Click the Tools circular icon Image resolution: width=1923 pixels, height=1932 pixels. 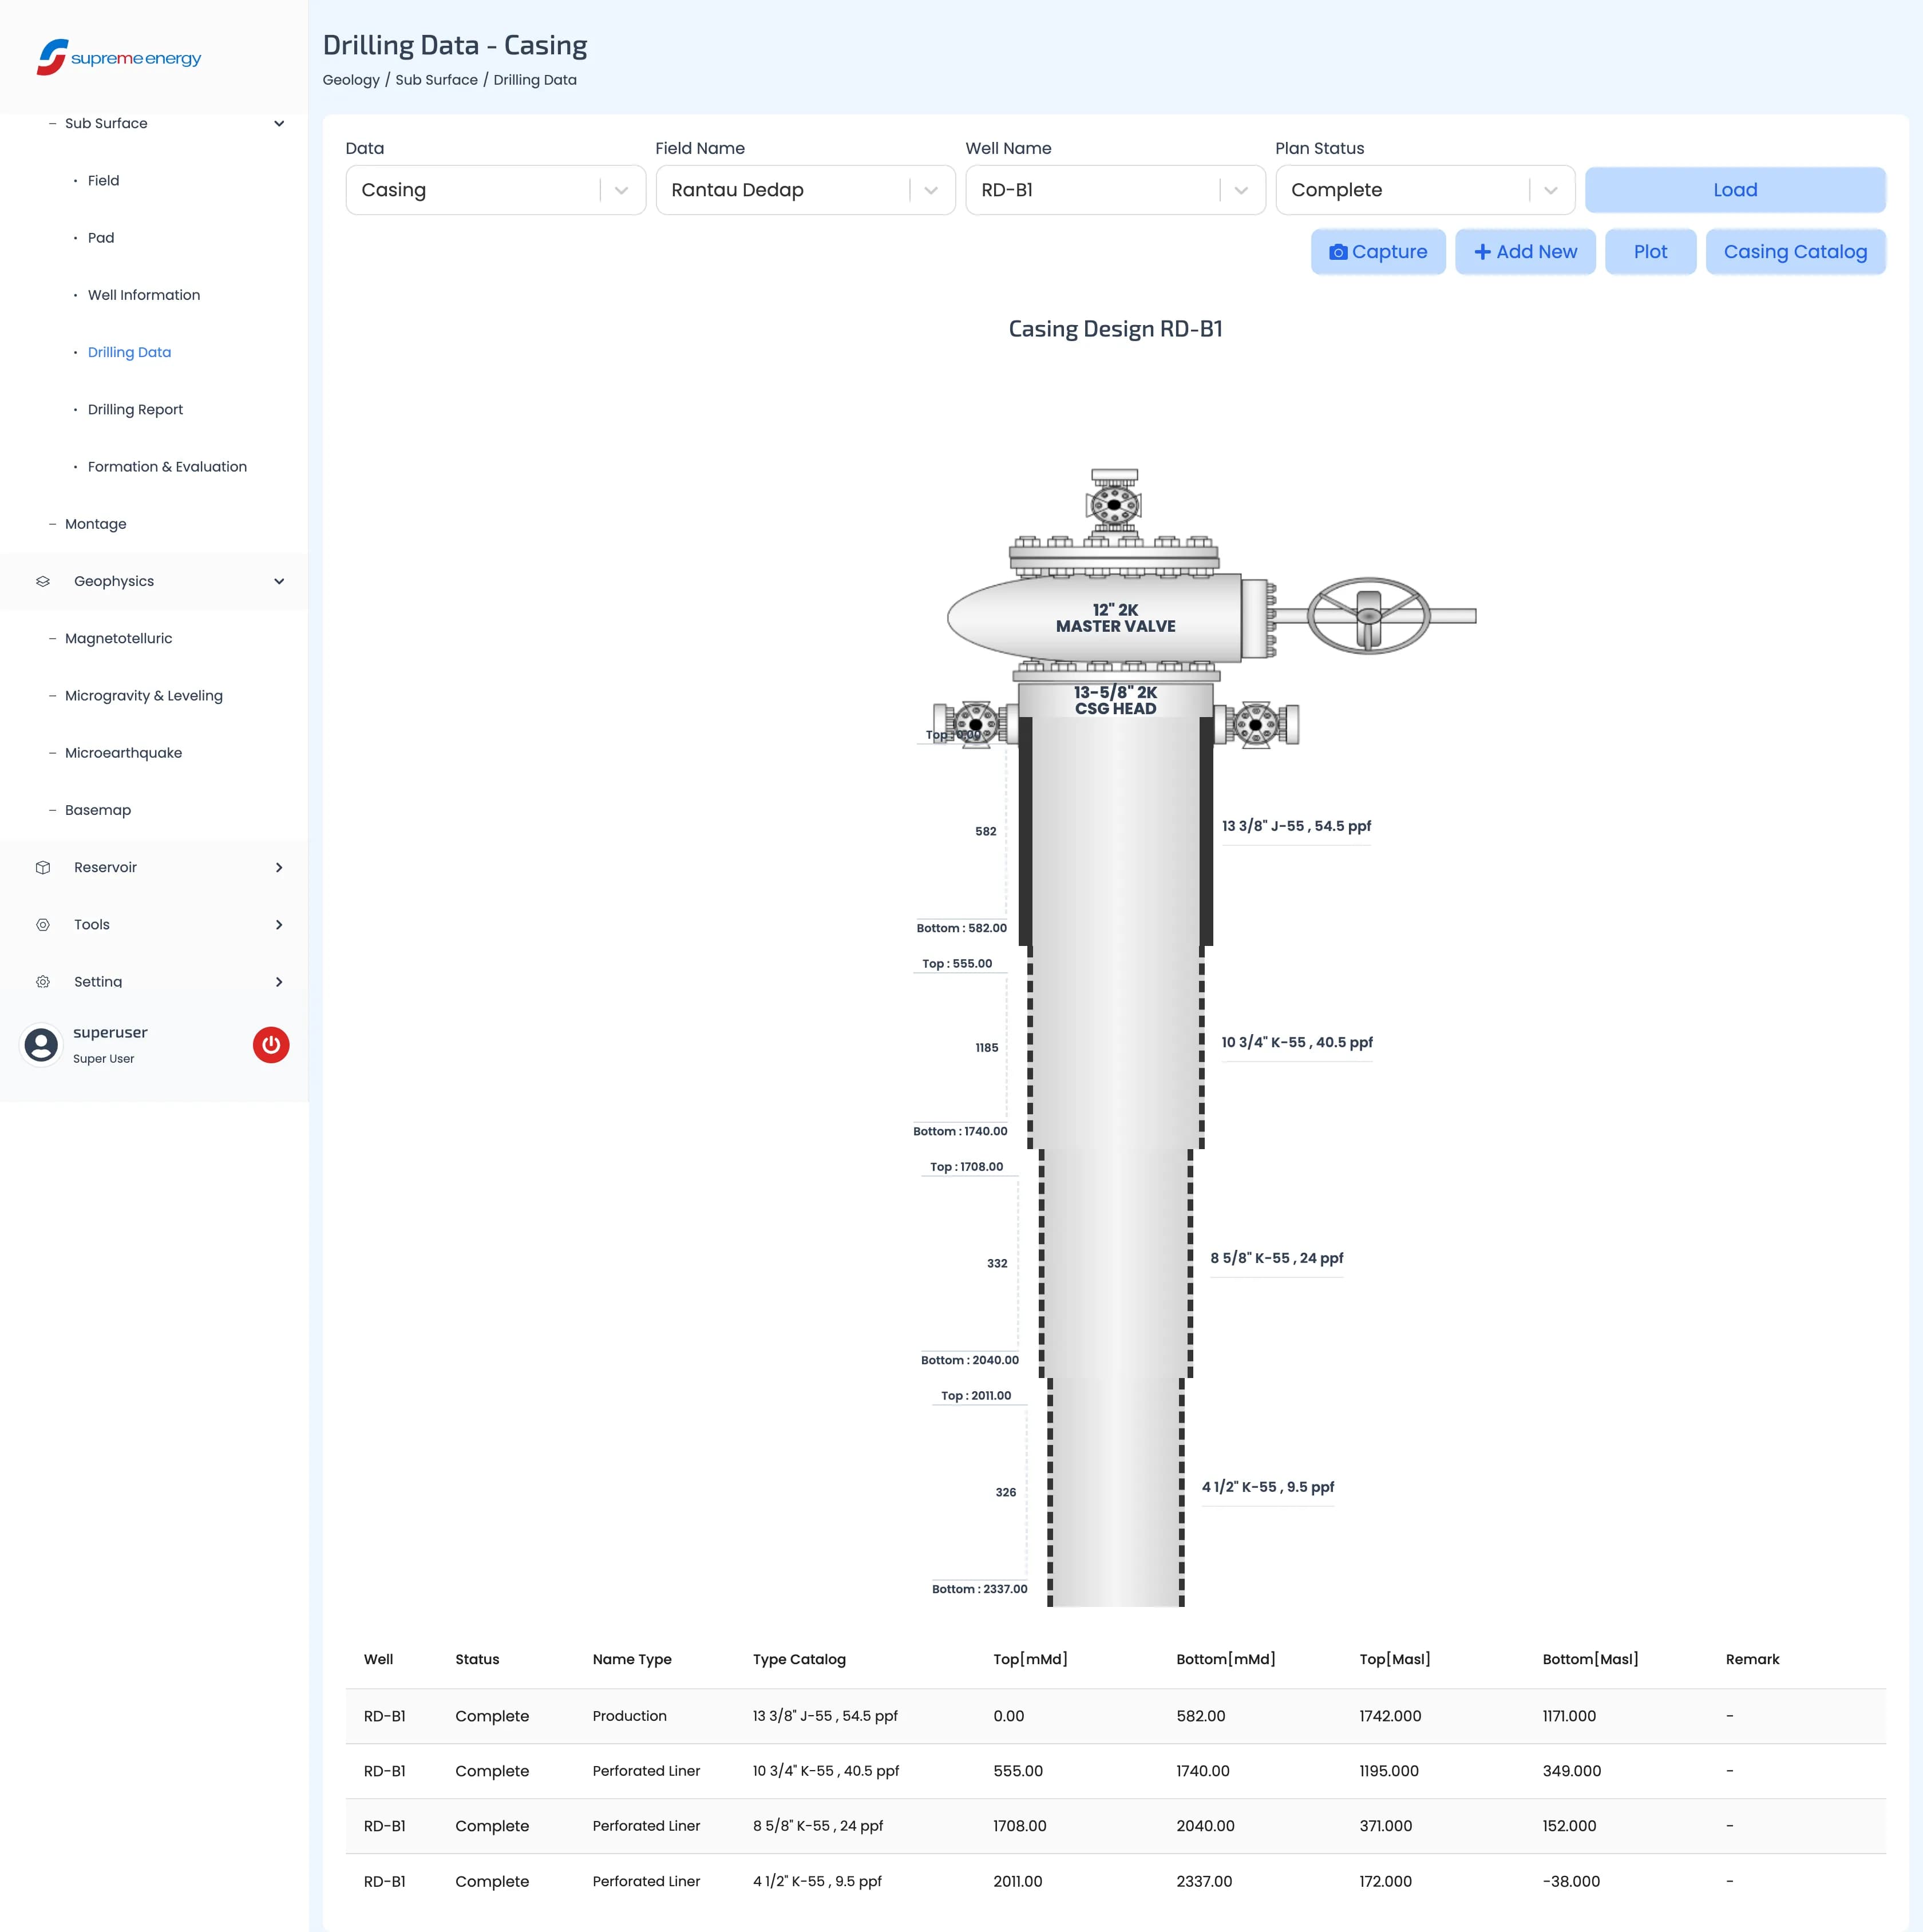click(x=43, y=925)
